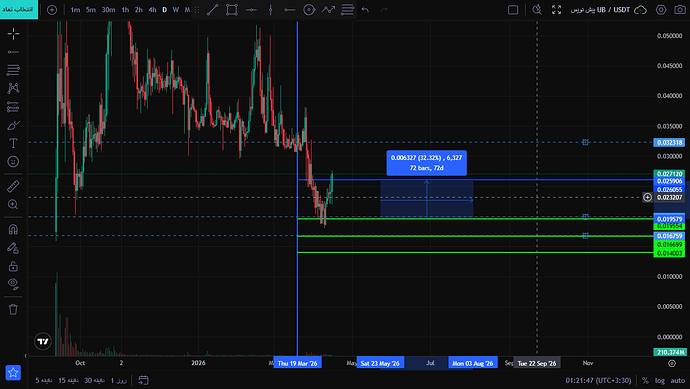Select the D daily timeframe
The image size is (690, 389).
165,10
